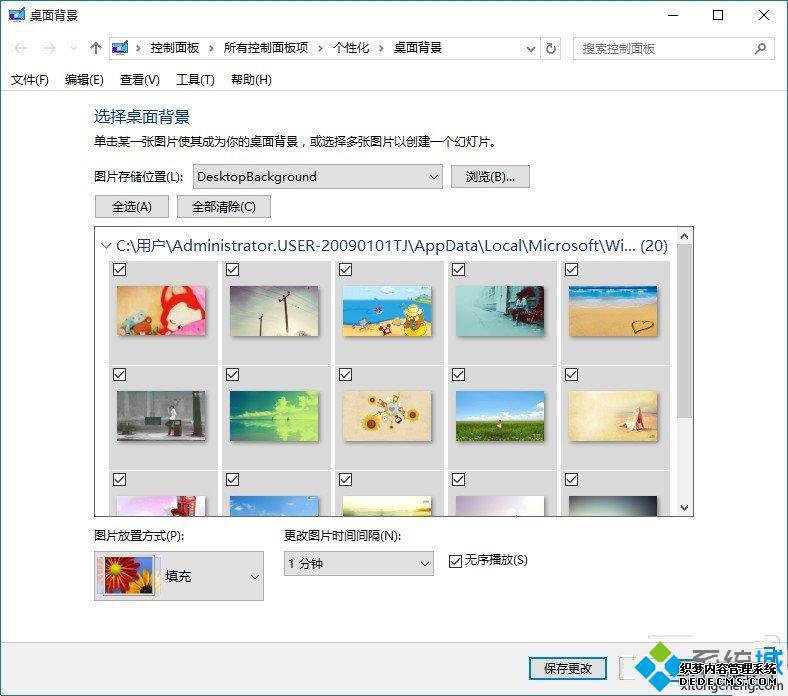
Task: Select the gray bus stop thumbnail
Action: coord(161,416)
